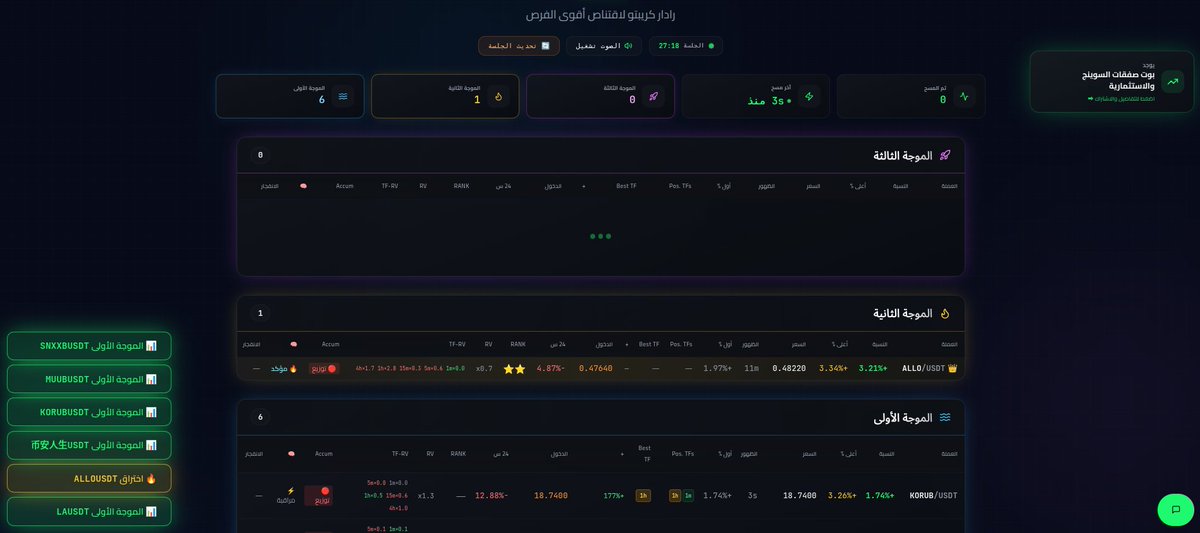This screenshot has height=533, width=1200.
Task: Click the rocket icon in the third wave stat card
Action: pyautogui.click(x=654, y=97)
